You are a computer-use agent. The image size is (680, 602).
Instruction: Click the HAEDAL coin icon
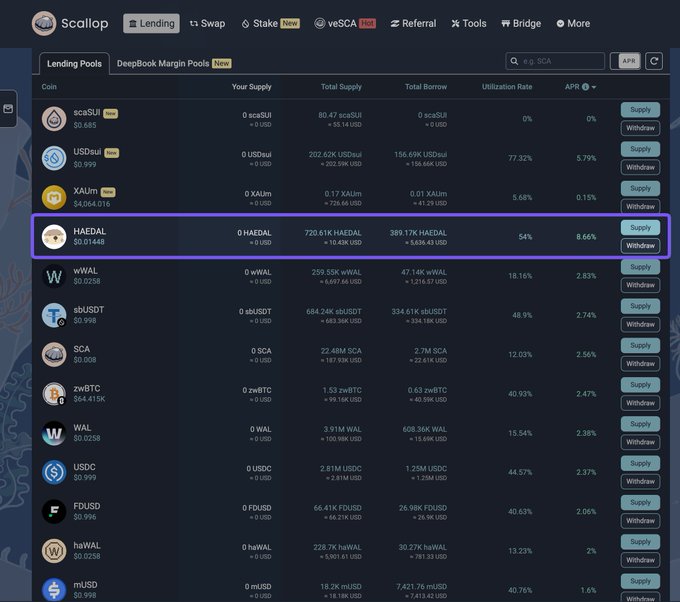coord(54,237)
